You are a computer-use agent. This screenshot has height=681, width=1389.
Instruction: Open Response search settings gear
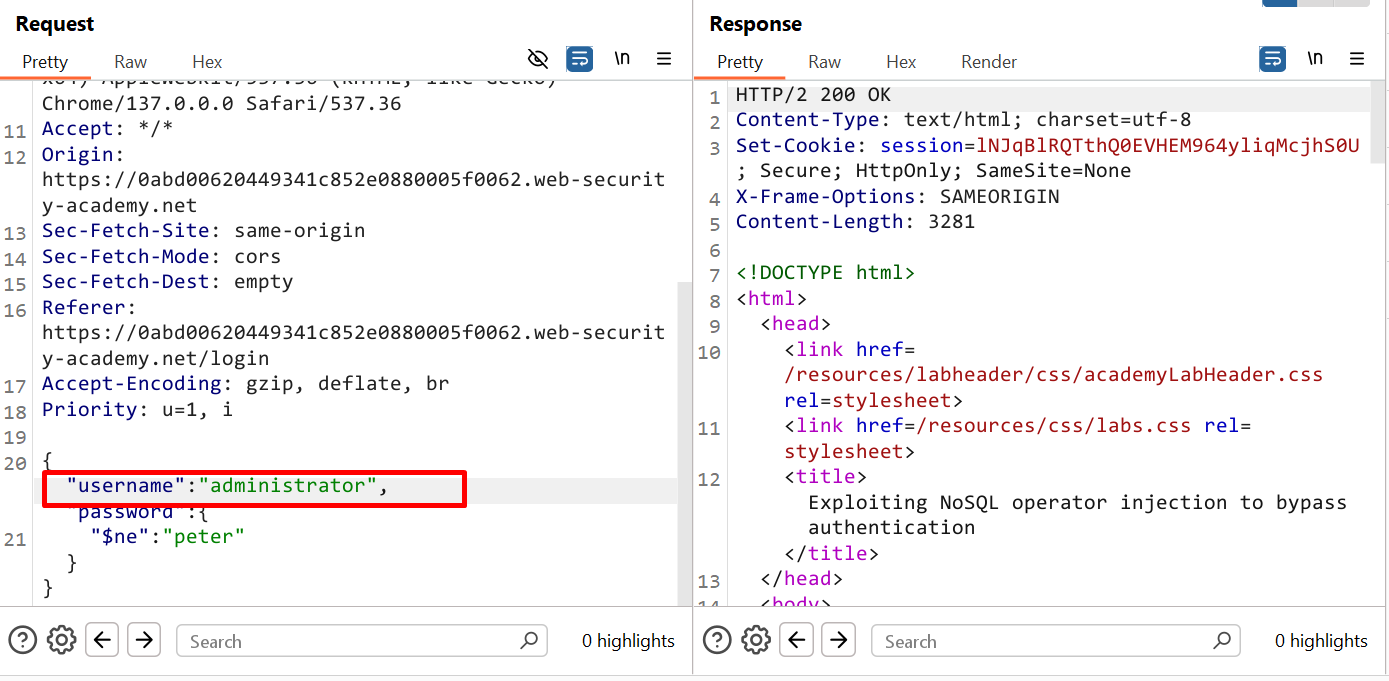pyautogui.click(x=757, y=640)
